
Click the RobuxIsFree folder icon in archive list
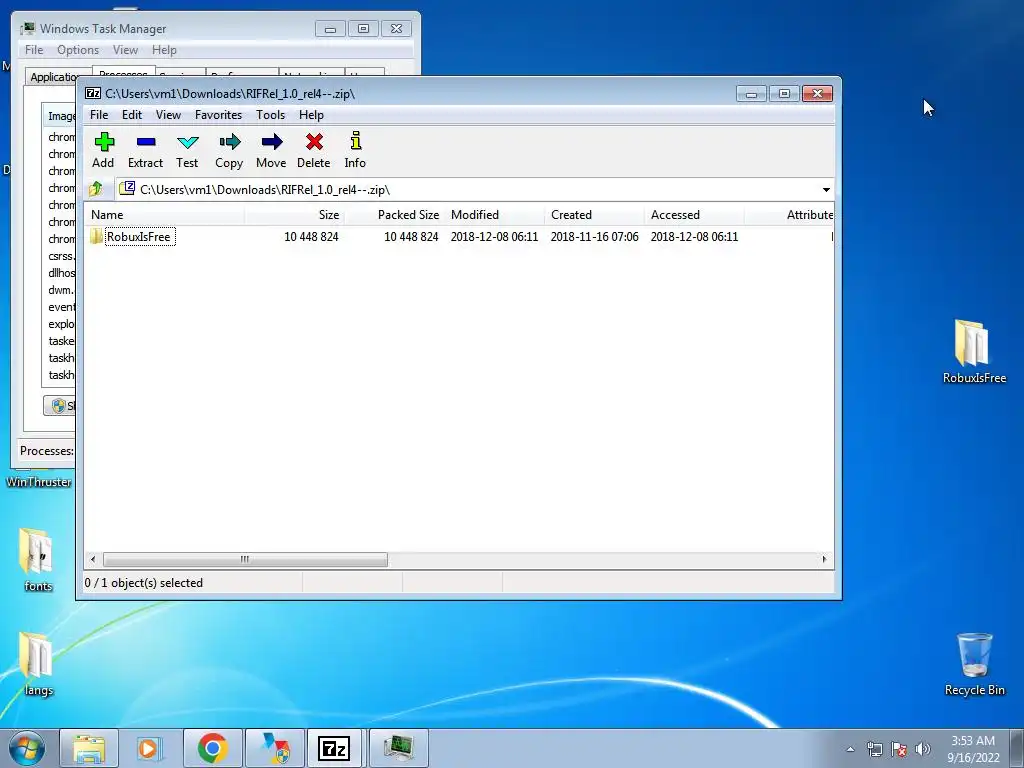pos(97,236)
